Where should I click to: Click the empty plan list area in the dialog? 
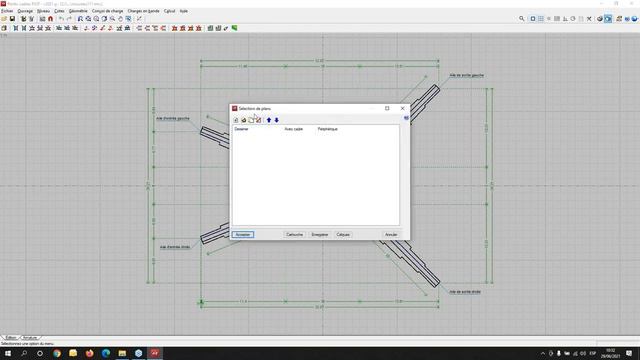click(x=316, y=178)
